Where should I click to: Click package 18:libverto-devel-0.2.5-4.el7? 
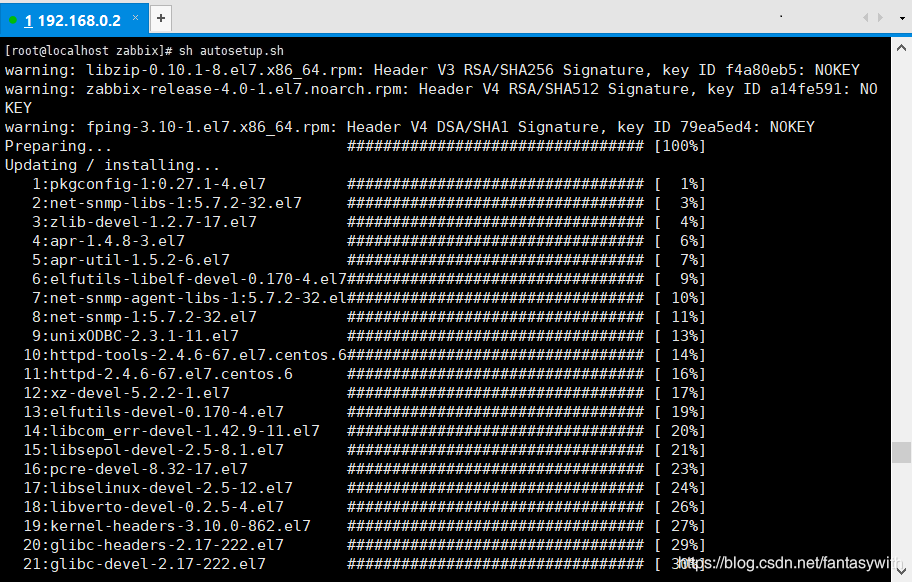point(154,507)
